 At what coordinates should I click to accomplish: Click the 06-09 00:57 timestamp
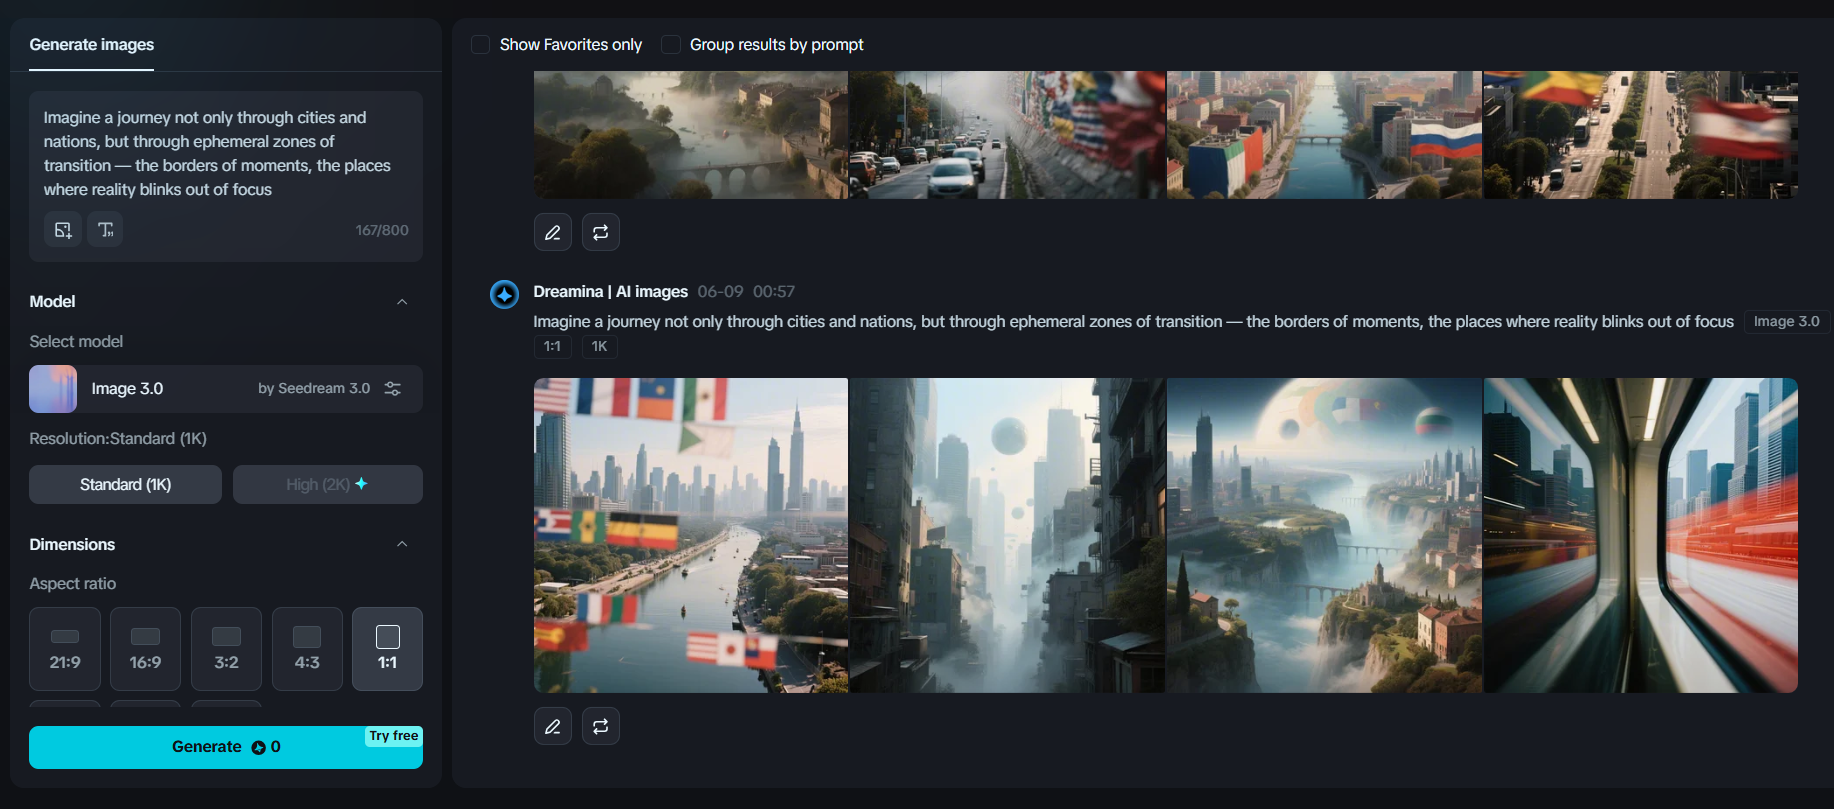pos(746,292)
